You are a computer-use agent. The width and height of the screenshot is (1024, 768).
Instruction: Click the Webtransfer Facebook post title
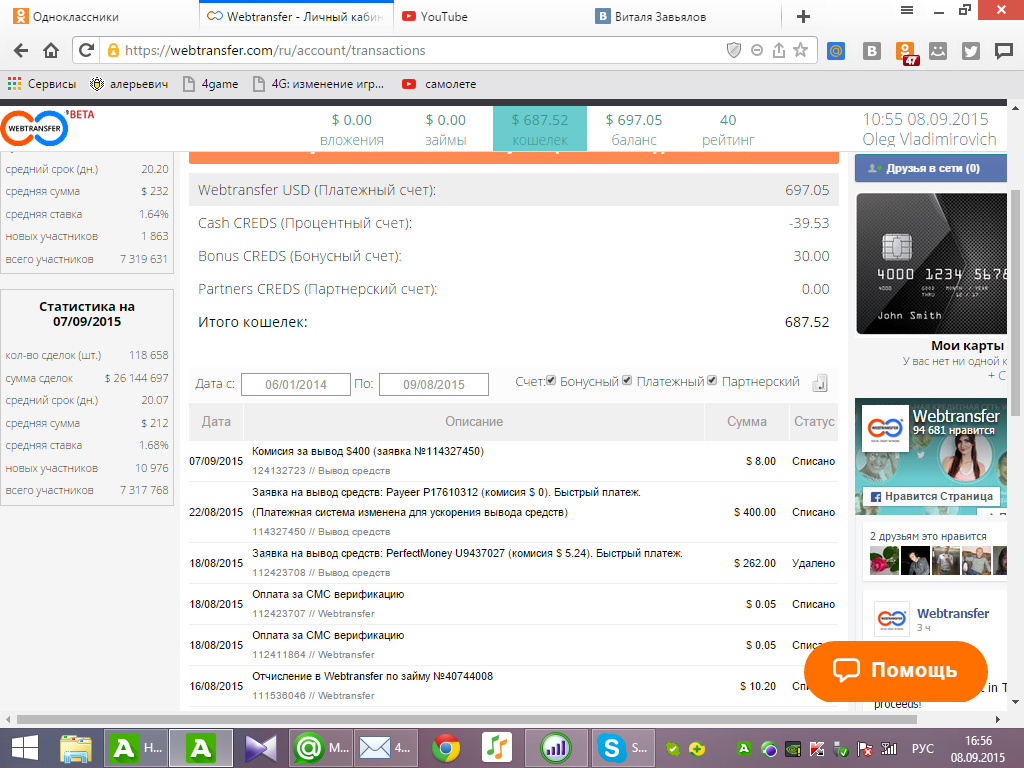(x=953, y=613)
